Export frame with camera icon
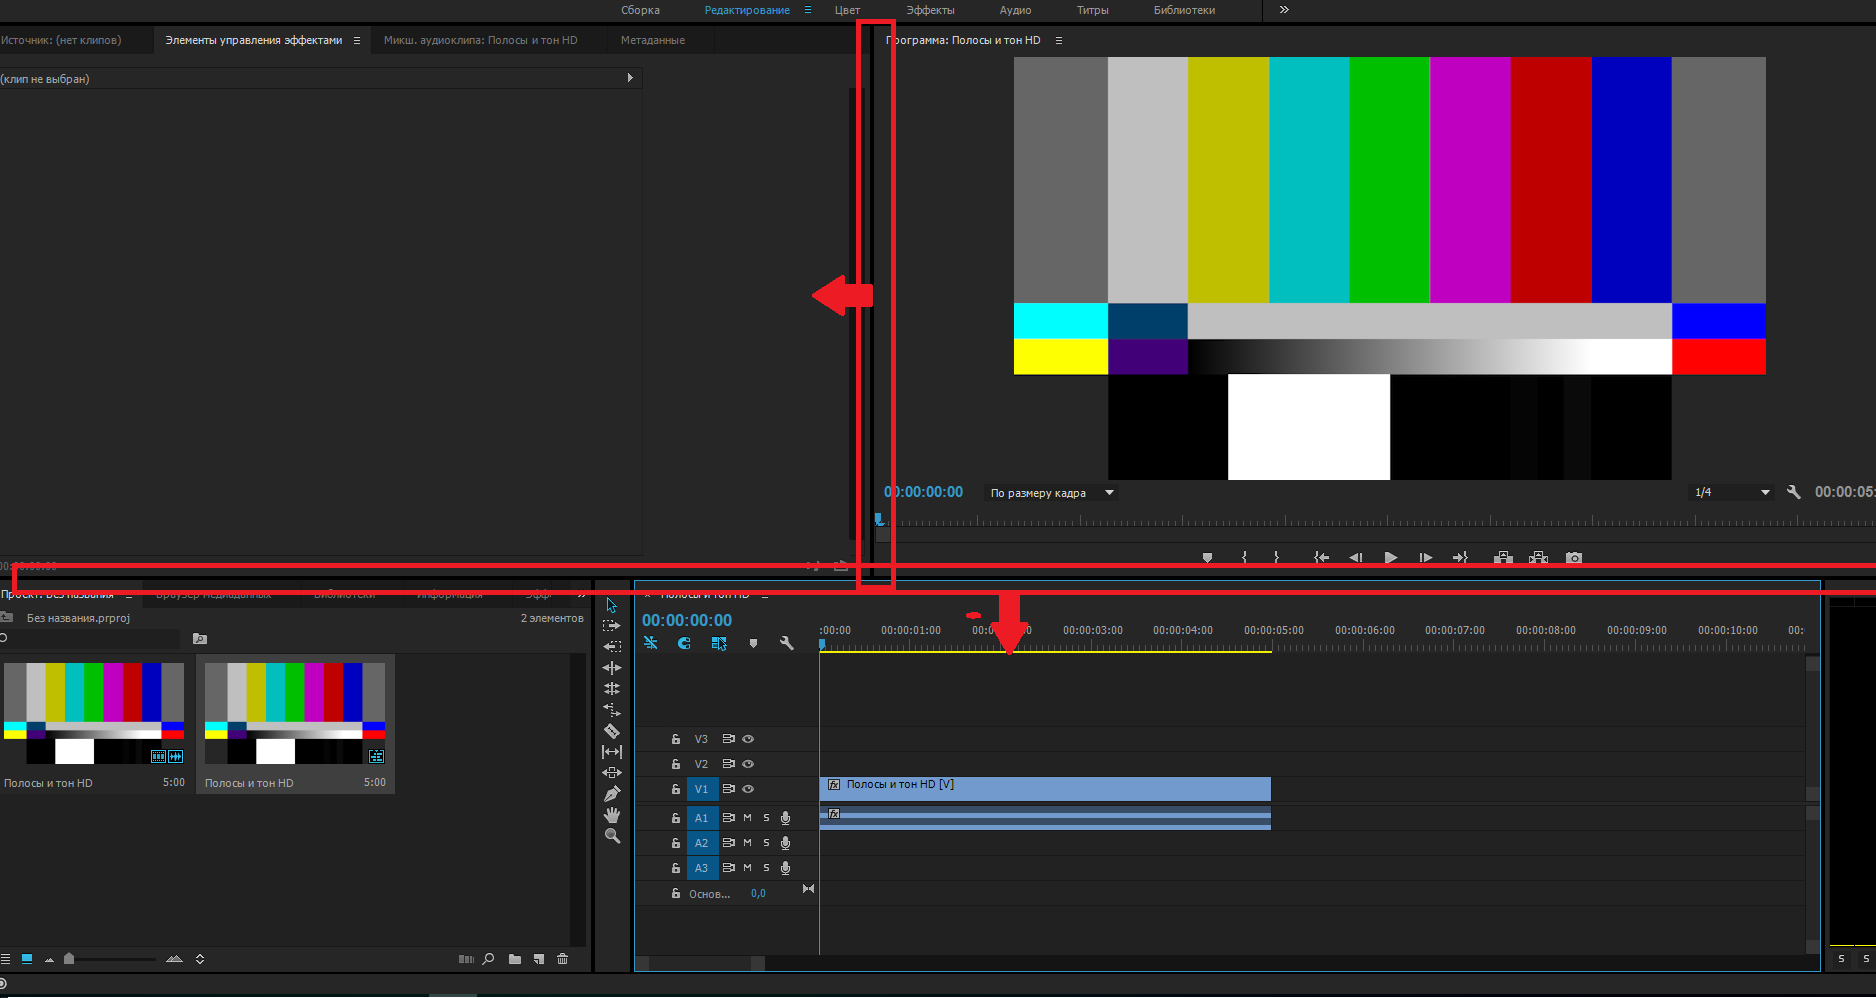Image resolution: width=1876 pixels, height=998 pixels. (1574, 558)
